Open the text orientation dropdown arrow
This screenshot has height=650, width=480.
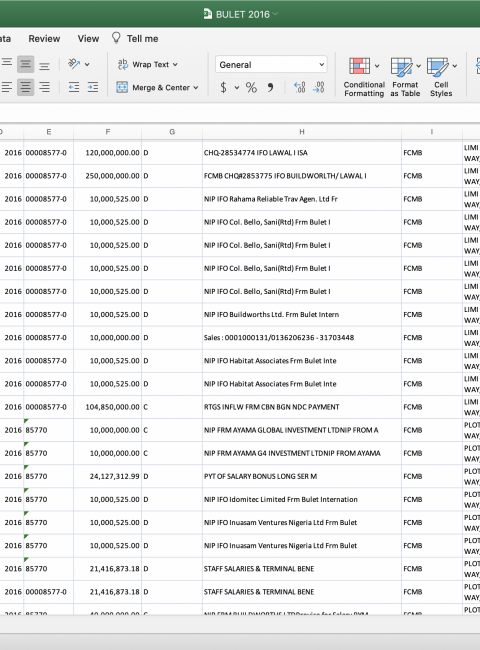(x=87, y=65)
